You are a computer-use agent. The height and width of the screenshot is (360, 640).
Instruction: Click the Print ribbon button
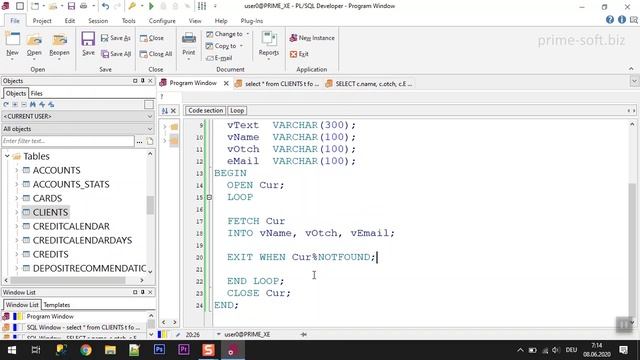pyautogui.click(x=189, y=46)
